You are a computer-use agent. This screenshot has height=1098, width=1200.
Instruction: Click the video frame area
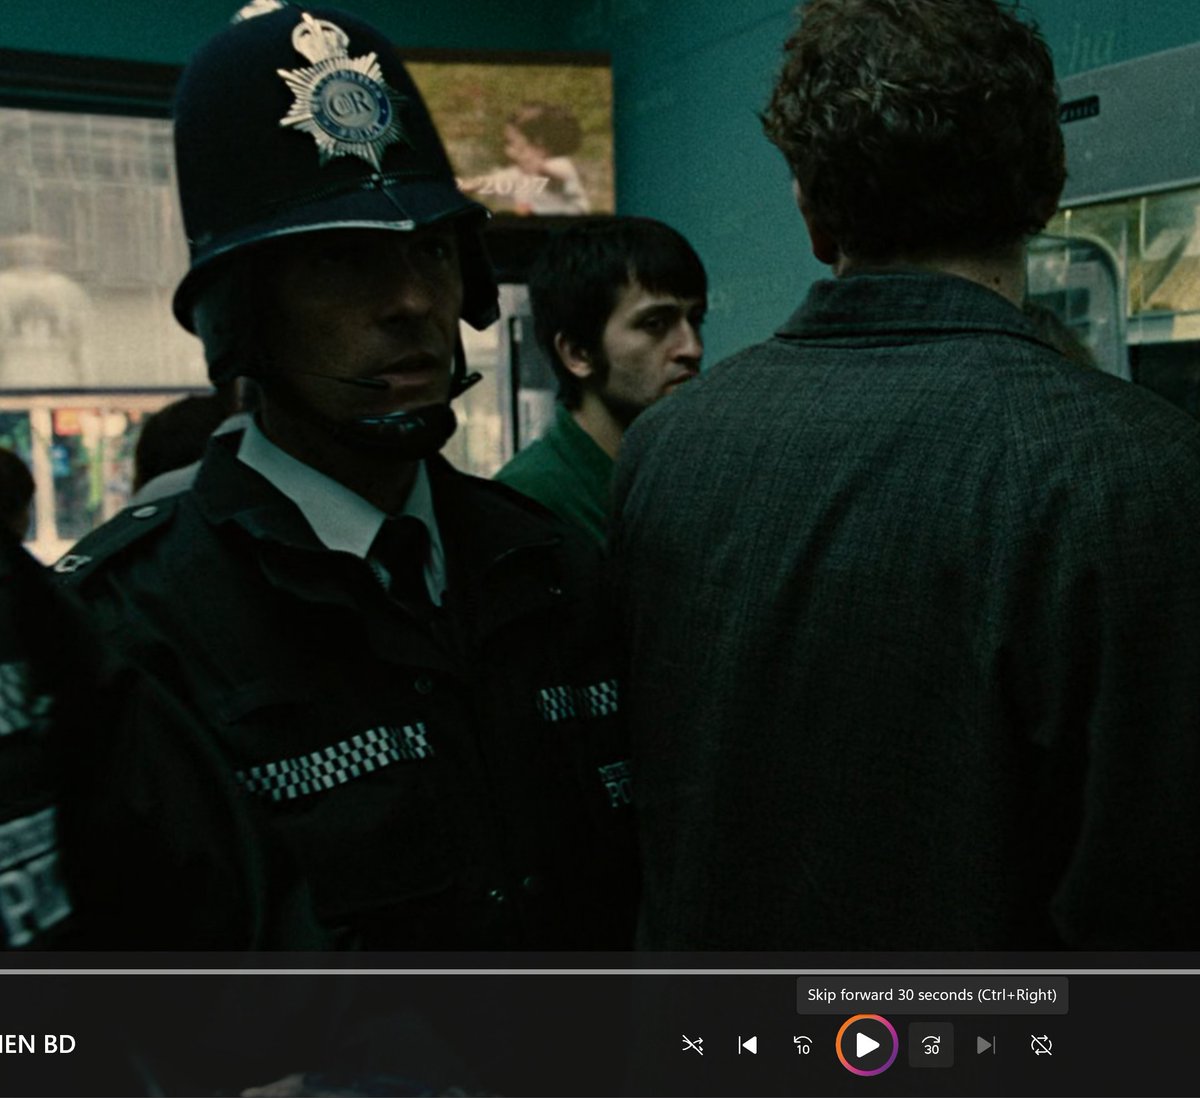(600, 475)
